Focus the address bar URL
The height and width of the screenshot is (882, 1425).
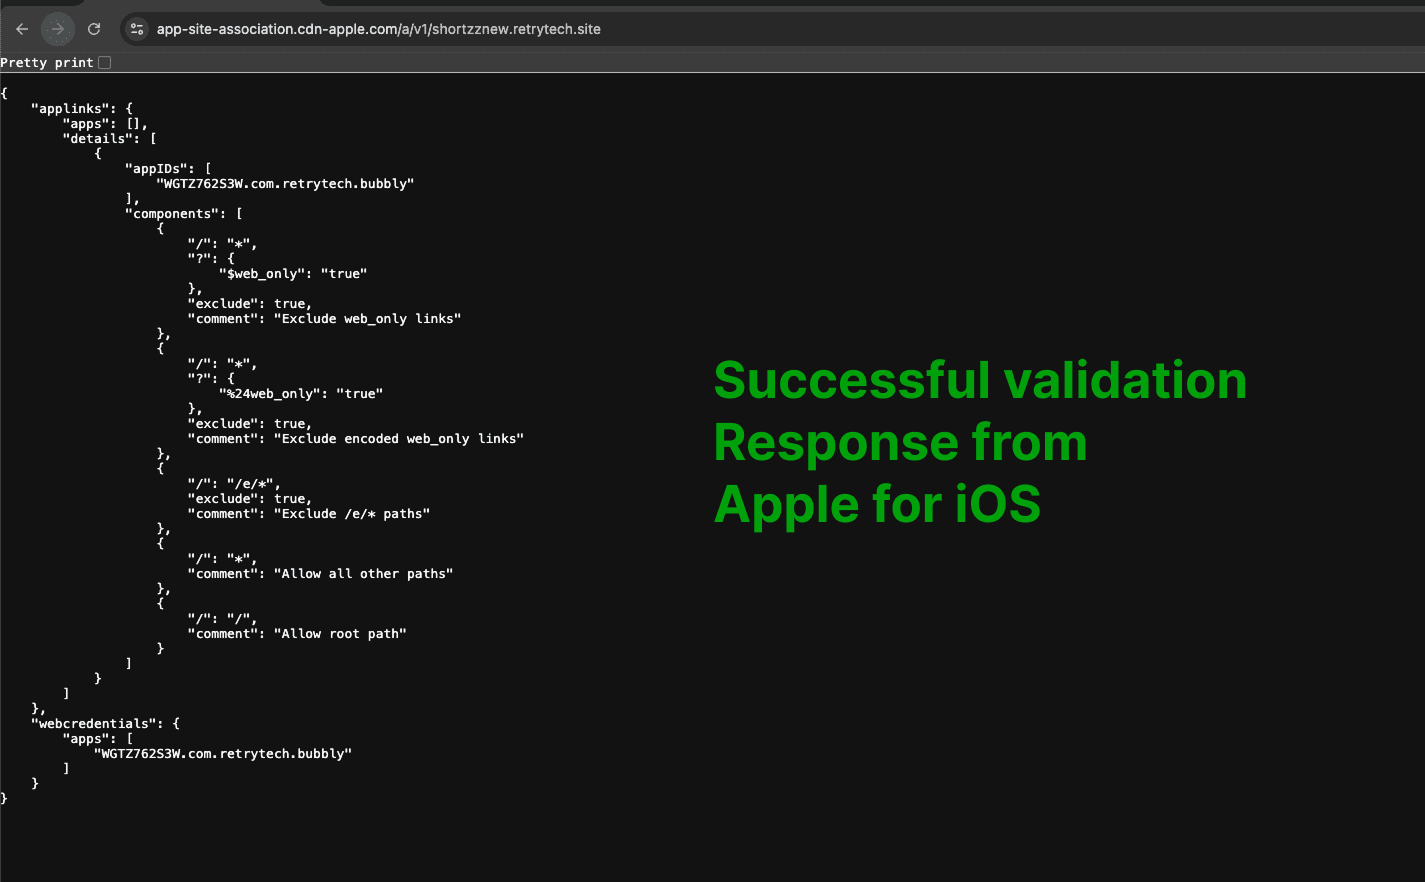(x=378, y=29)
